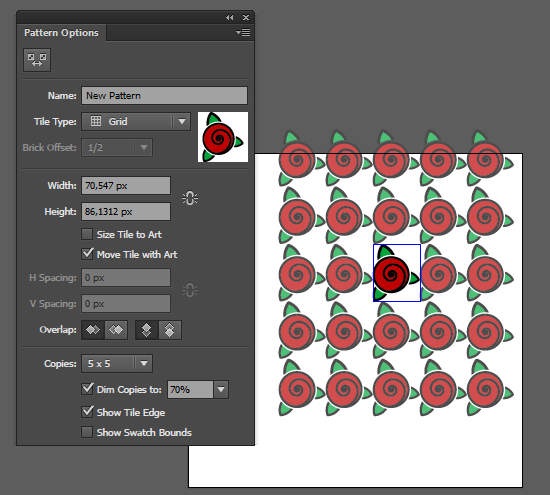Toggle the width and height proportions link icon
This screenshot has width=550, height=495.
coord(190,199)
